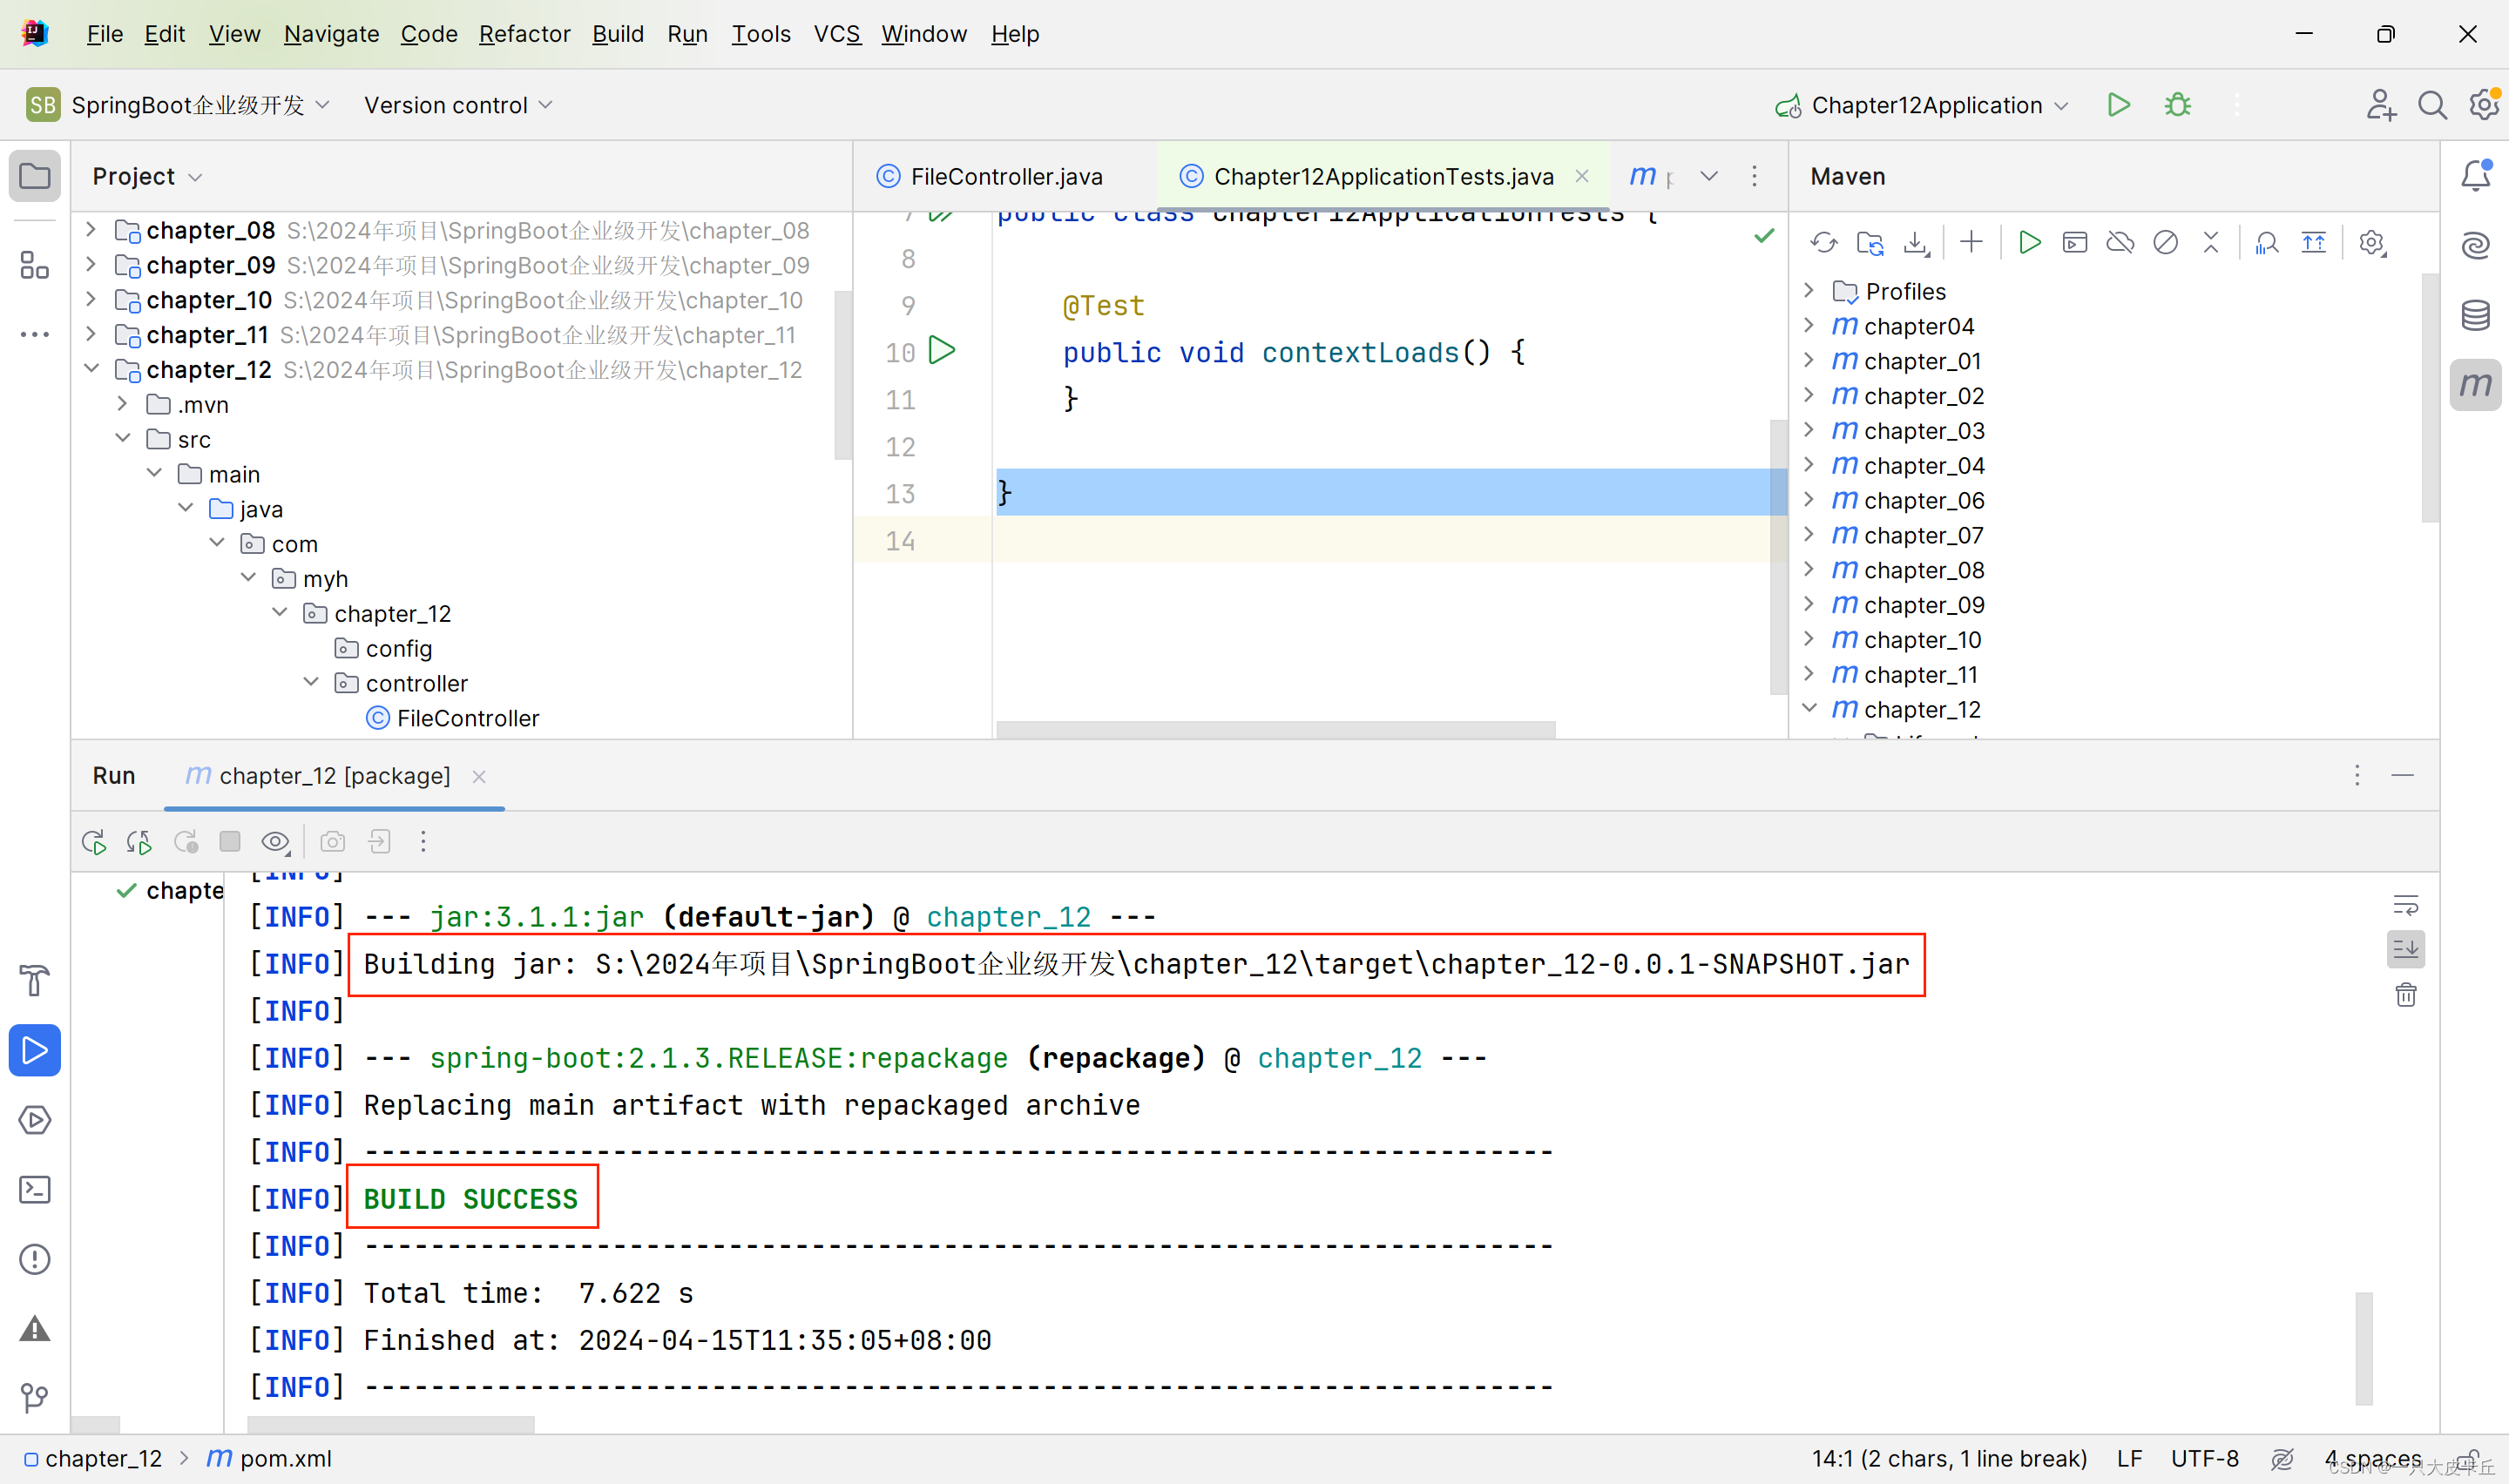Click Download Sources icon in Maven toolbar
The width and height of the screenshot is (2509, 1484).
[1915, 243]
